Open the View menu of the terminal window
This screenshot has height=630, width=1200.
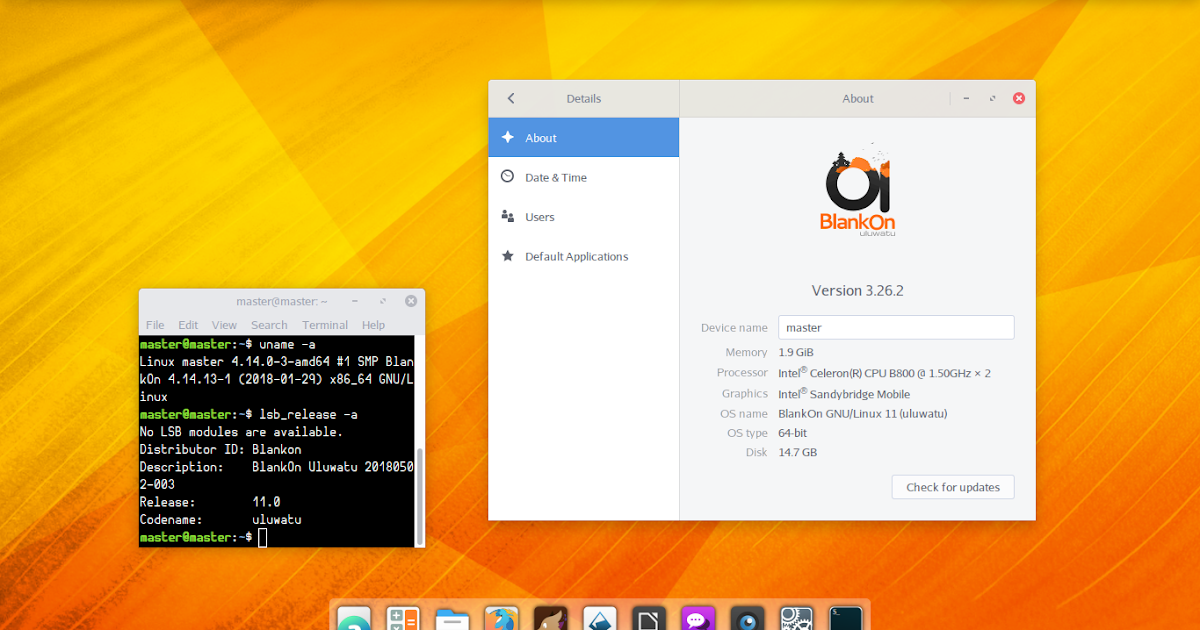click(224, 324)
